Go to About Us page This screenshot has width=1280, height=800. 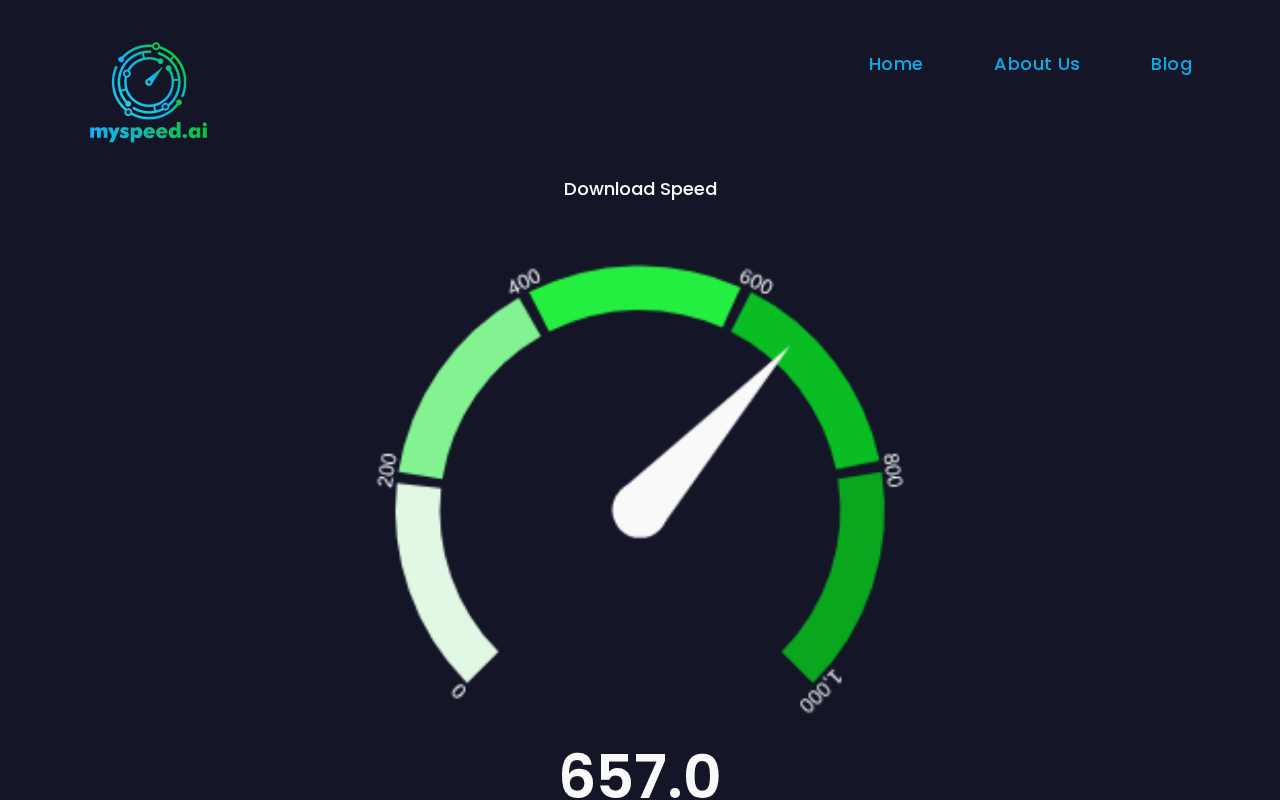[x=1037, y=64]
